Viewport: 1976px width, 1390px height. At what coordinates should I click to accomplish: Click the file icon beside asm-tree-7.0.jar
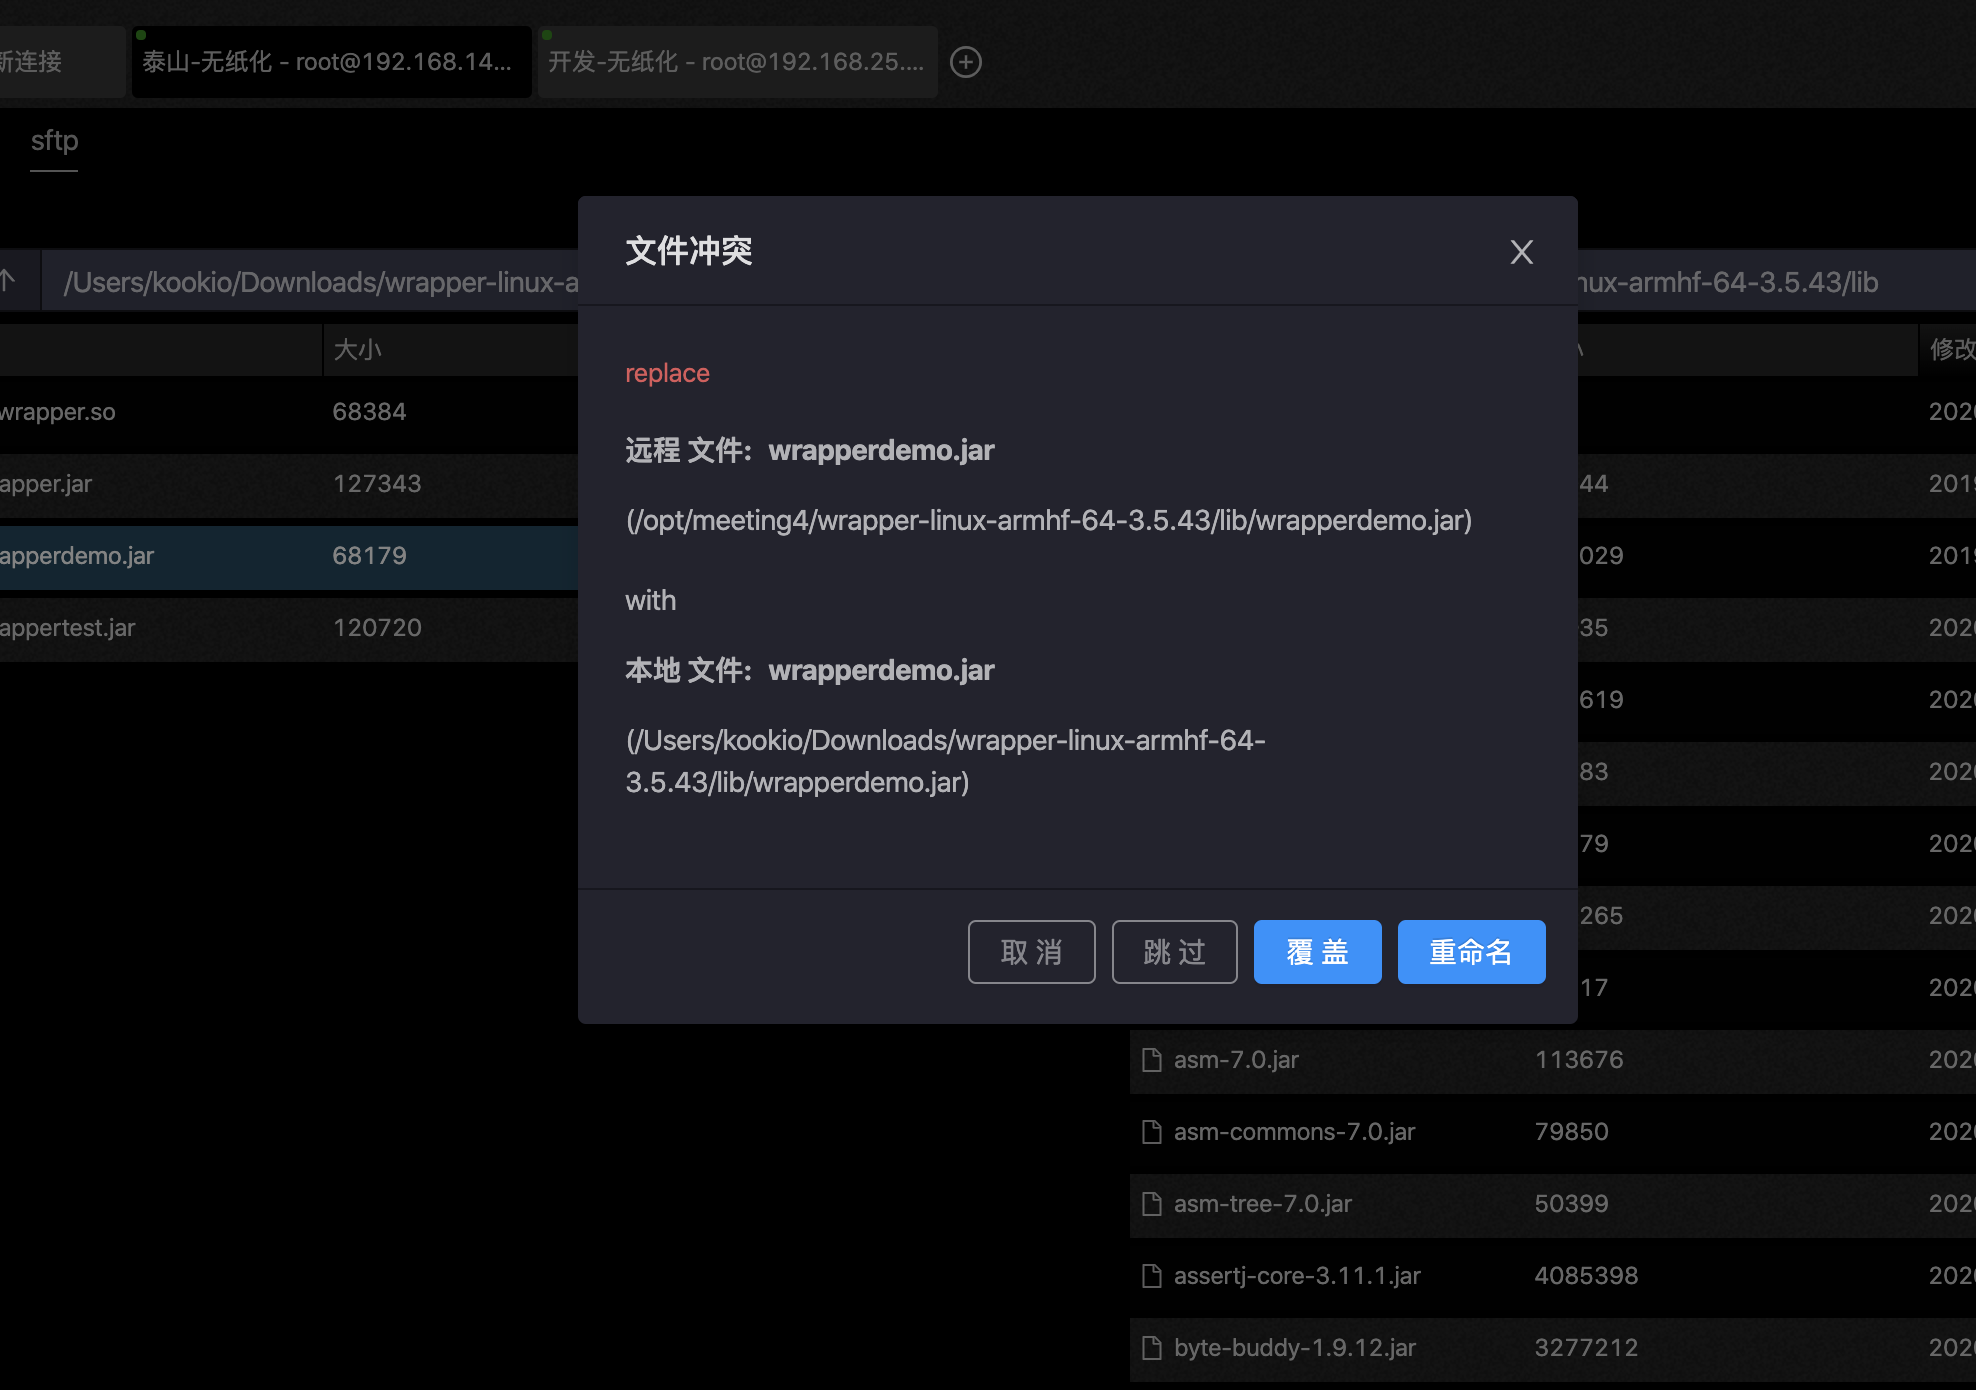click(1152, 1204)
